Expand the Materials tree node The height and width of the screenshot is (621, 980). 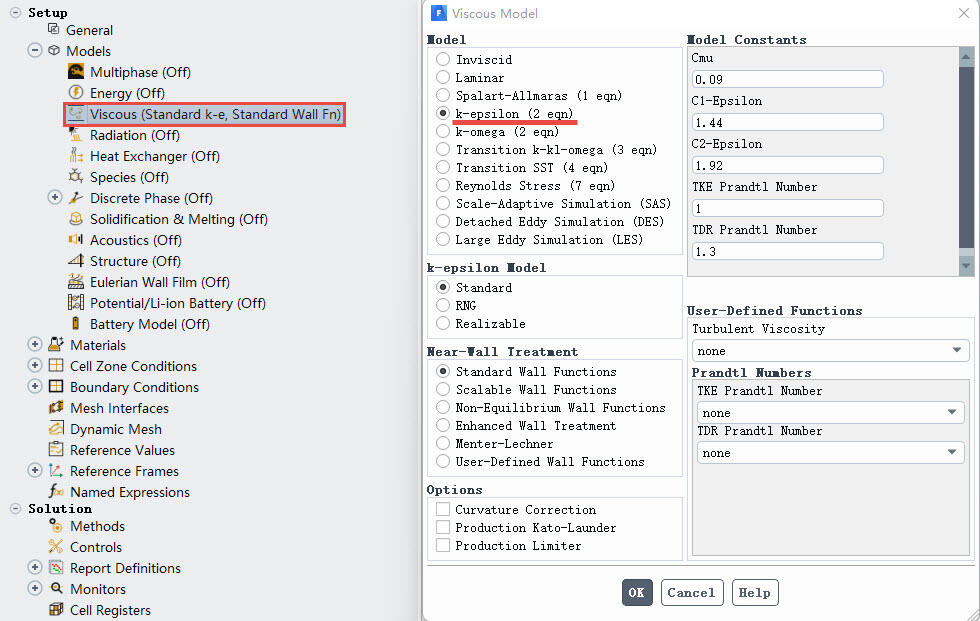(35, 345)
